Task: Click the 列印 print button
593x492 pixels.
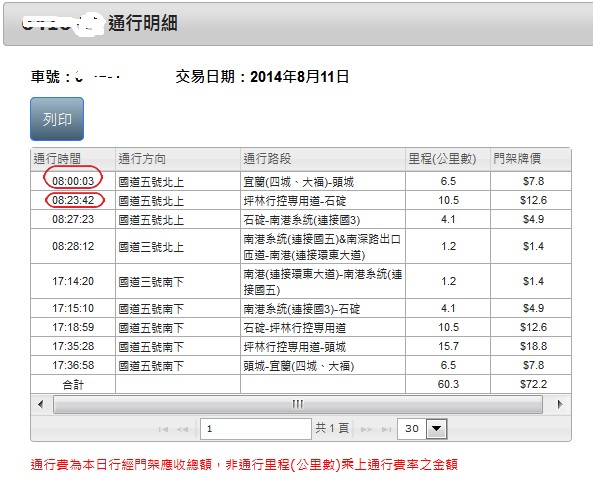Action: tap(57, 119)
